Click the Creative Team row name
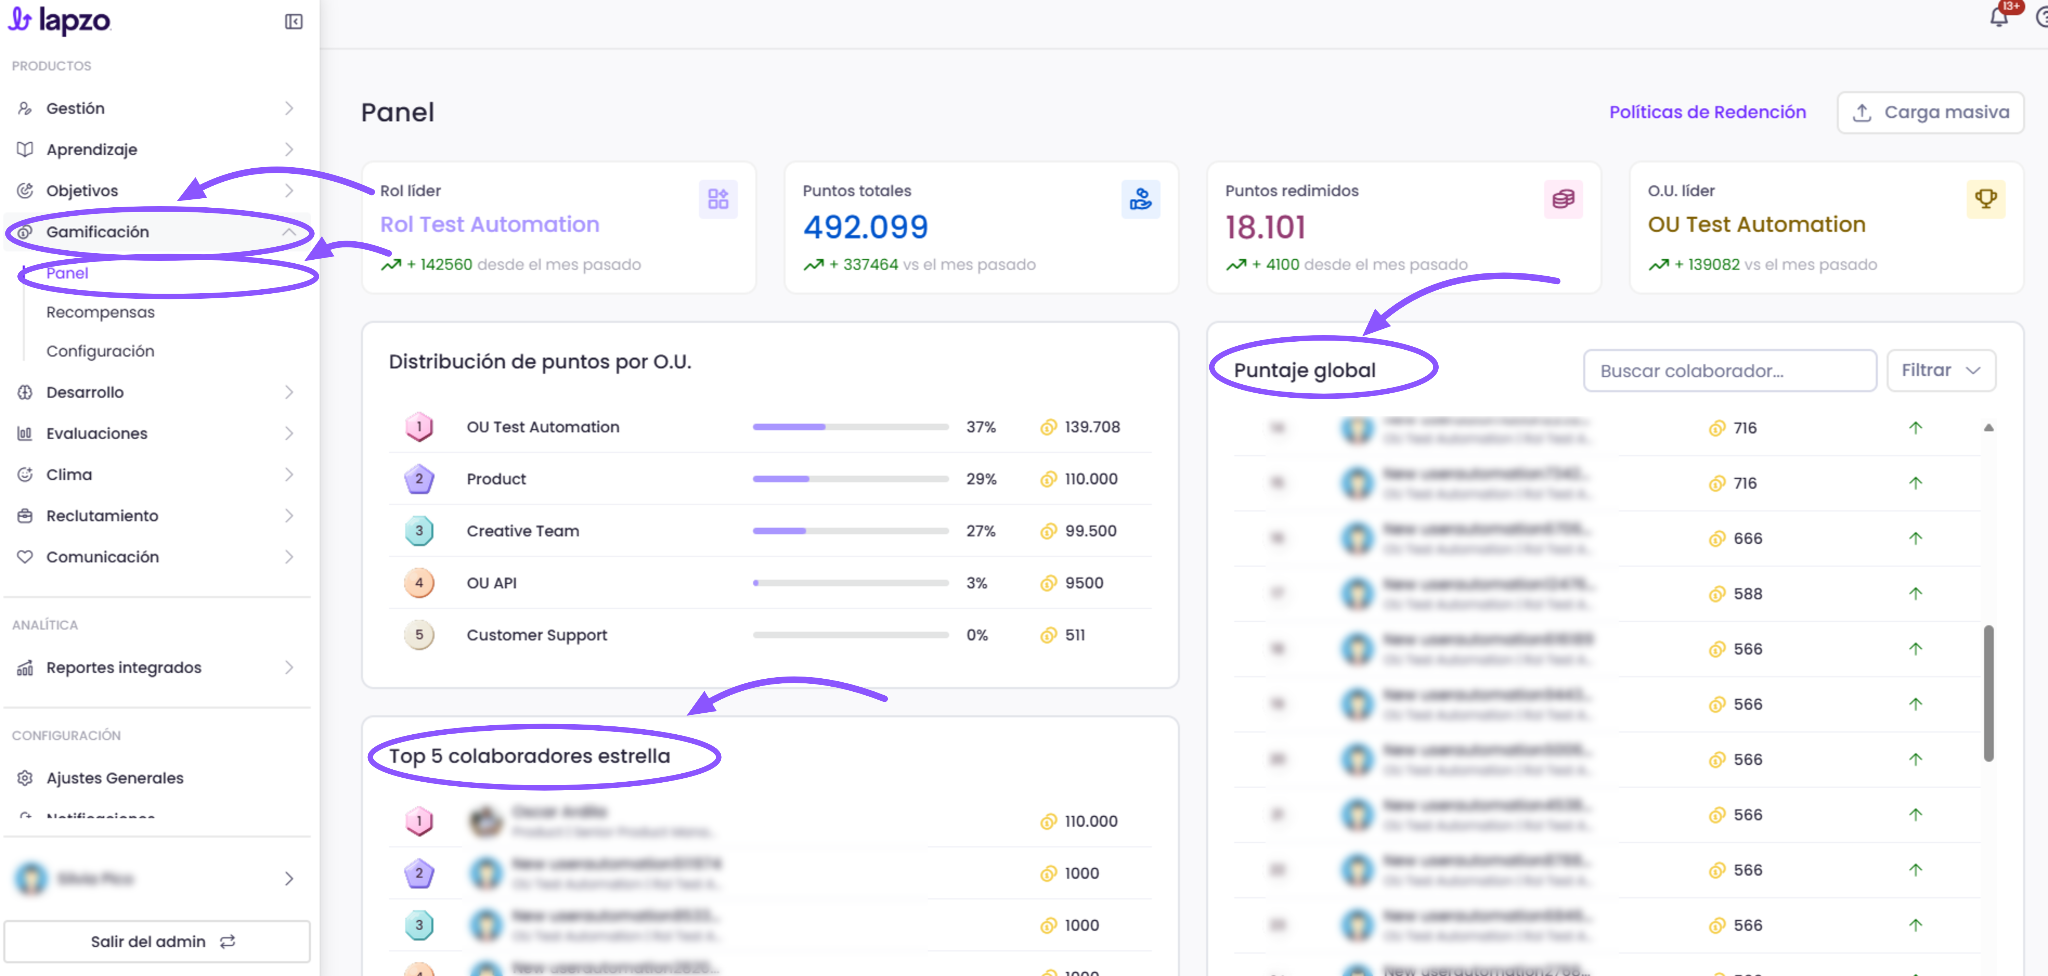 coord(523,531)
